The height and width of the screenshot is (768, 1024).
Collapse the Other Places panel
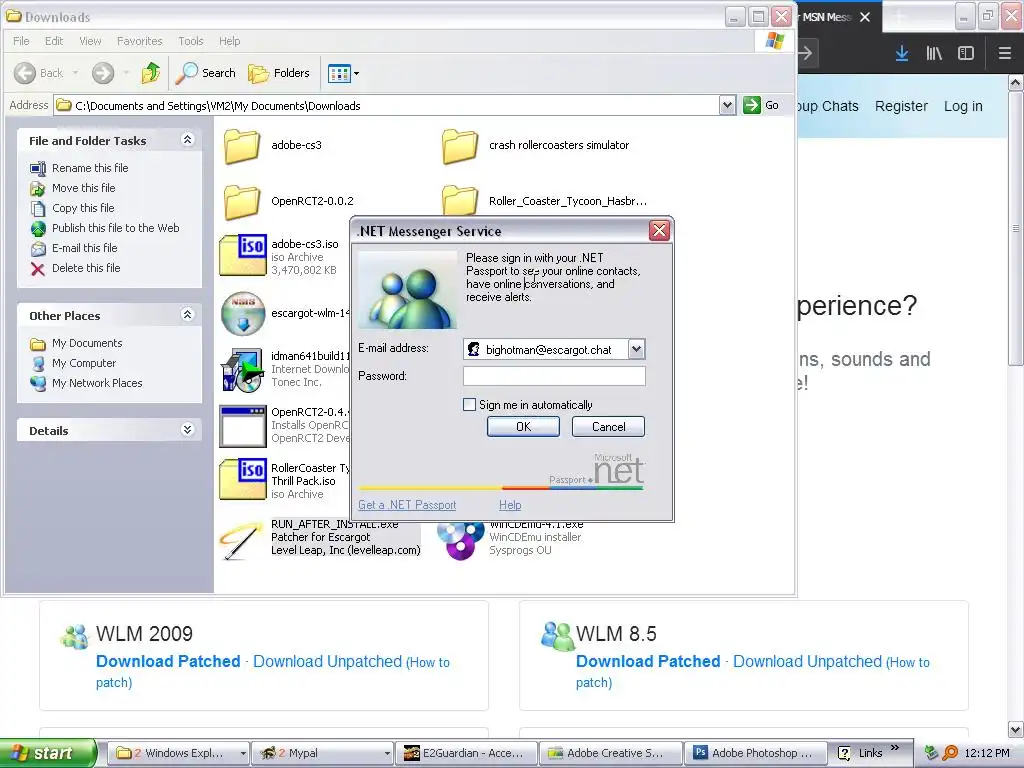187,315
